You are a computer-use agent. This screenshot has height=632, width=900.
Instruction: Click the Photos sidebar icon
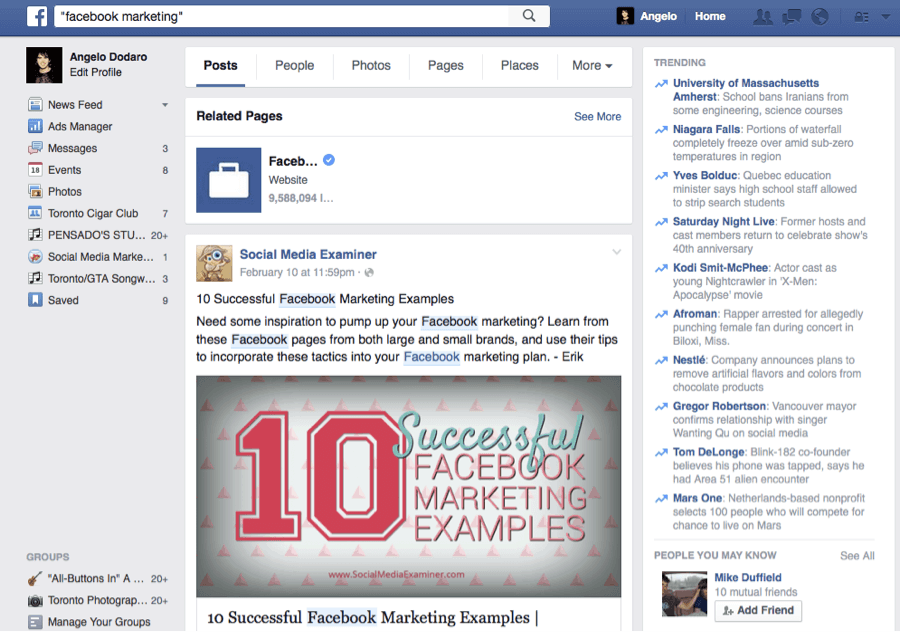[36, 192]
